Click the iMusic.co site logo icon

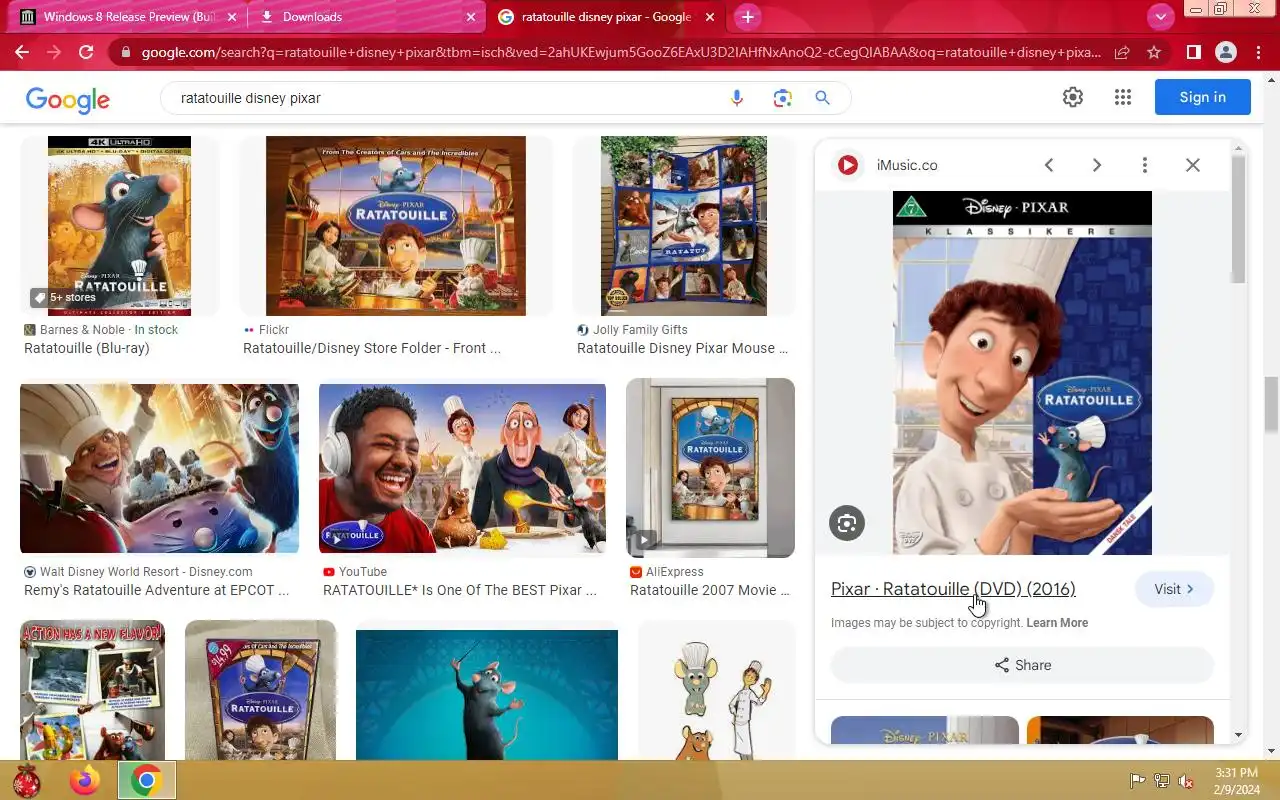coord(848,165)
